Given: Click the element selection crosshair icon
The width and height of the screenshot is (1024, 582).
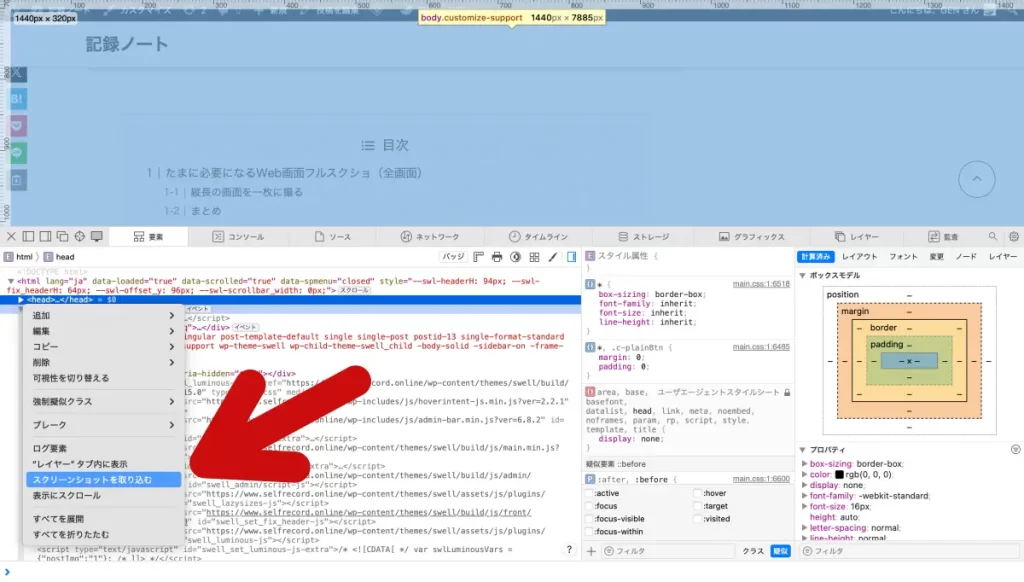Looking at the screenshot, I should click(x=79, y=237).
